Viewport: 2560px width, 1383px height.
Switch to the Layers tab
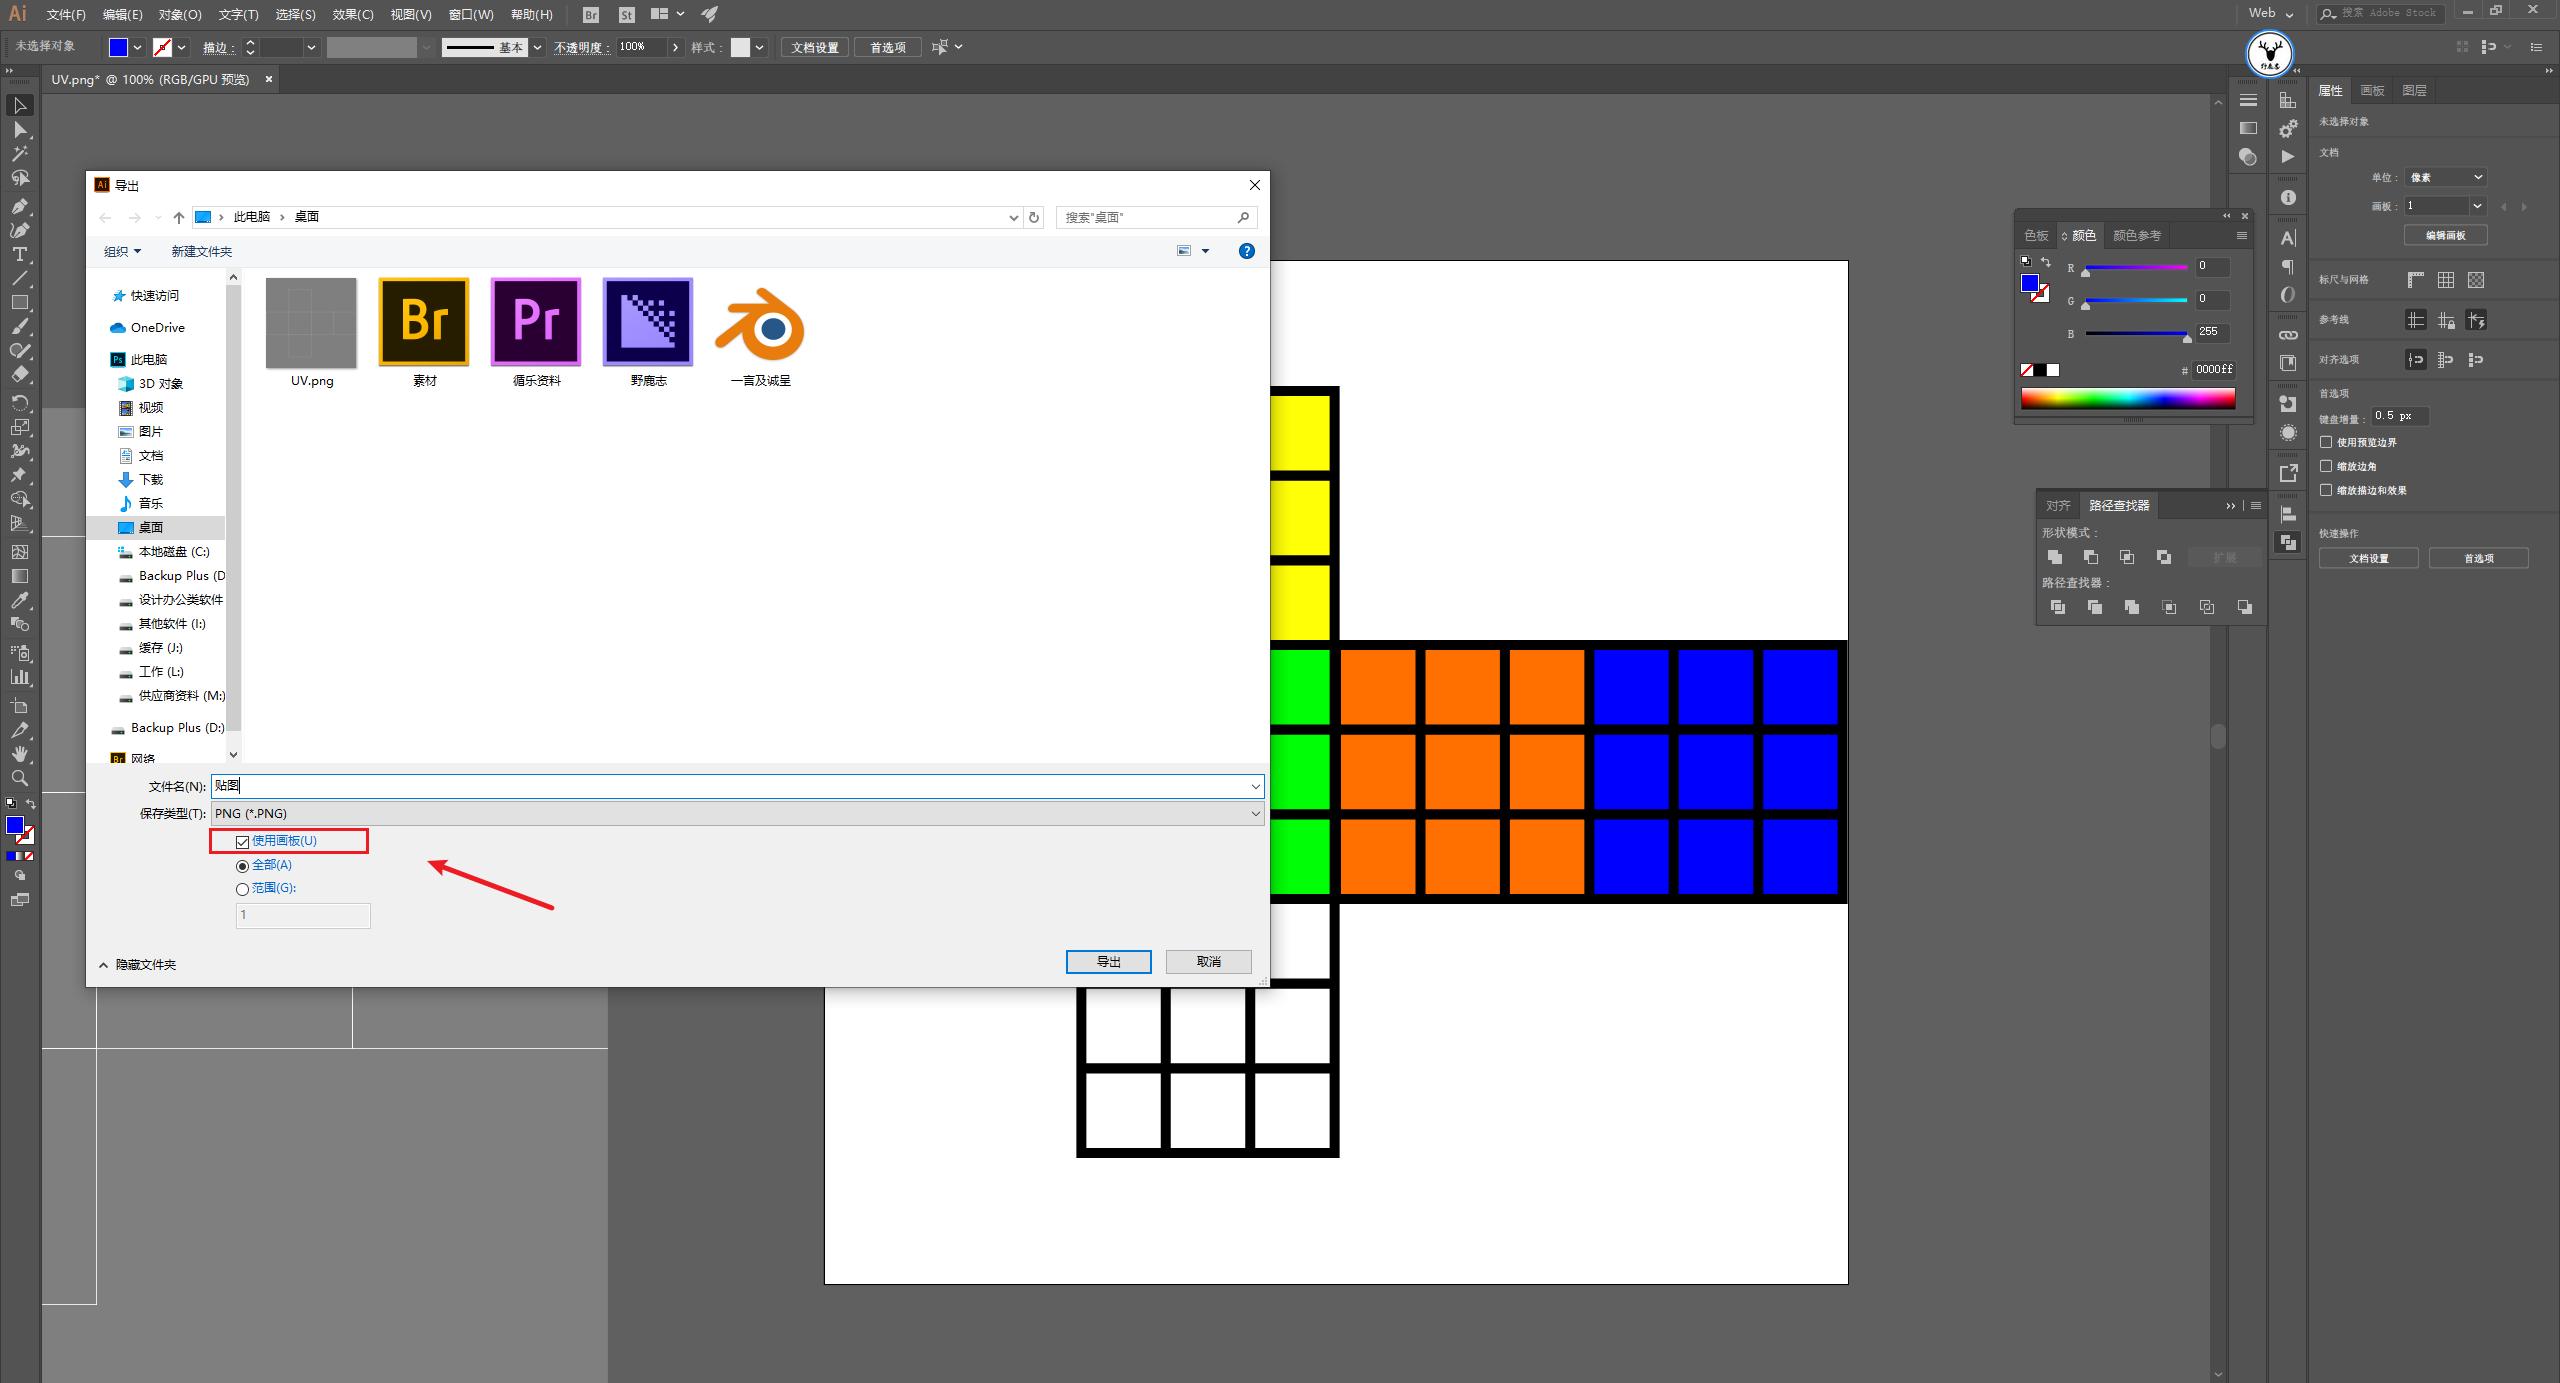coord(2414,90)
